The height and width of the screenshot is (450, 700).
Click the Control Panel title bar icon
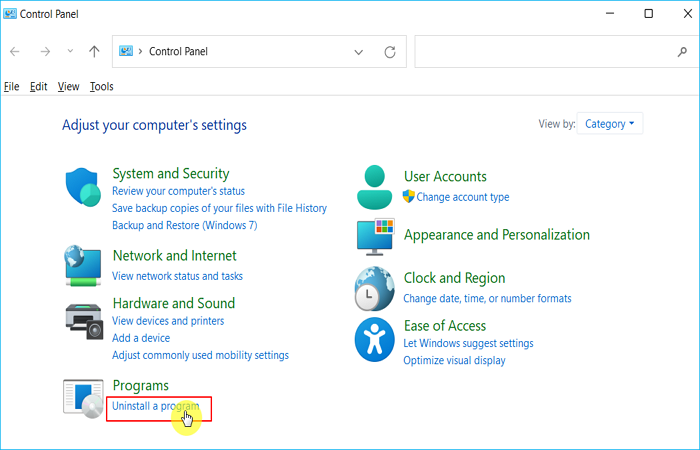(10, 14)
